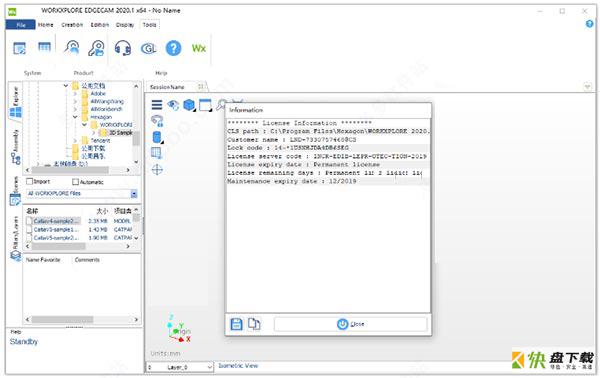Enable the Import checkbox
The image size is (600, 378).
click(x=29, y=181)
